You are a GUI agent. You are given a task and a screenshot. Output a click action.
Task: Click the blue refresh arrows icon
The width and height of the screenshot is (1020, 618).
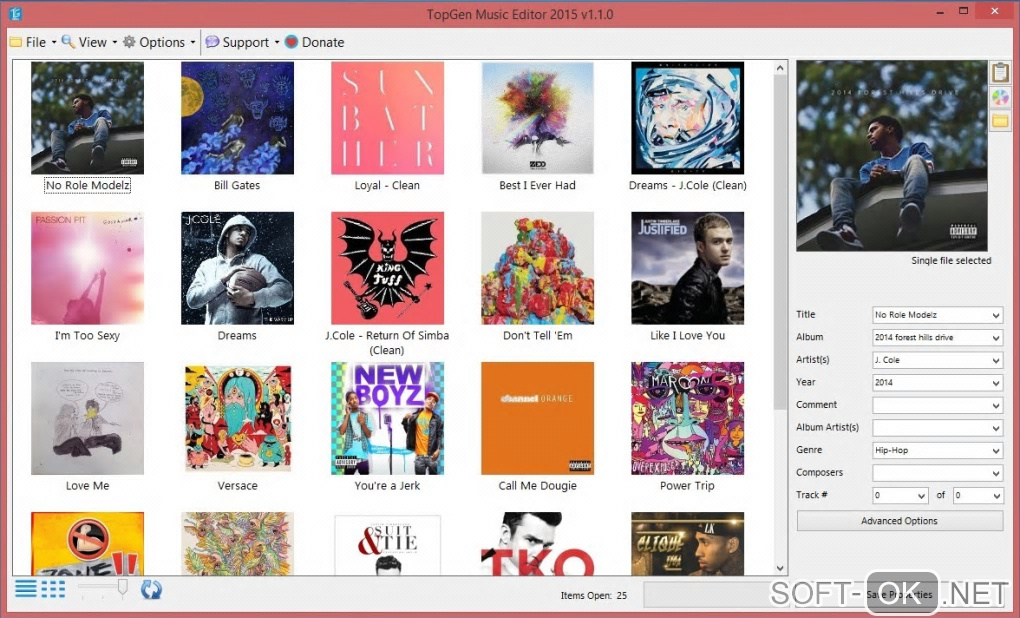click(151, 590)
